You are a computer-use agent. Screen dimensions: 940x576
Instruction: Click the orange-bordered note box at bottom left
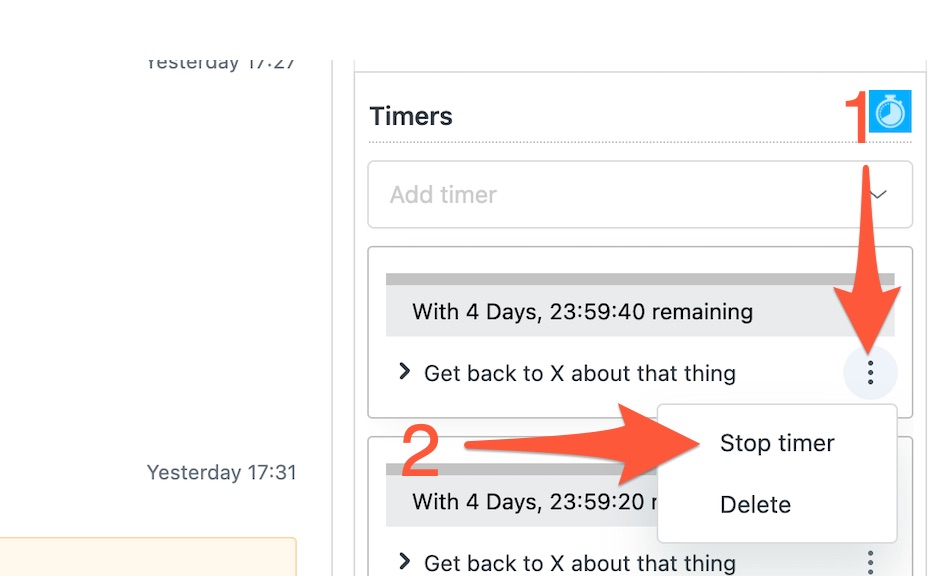click(148, 557)
